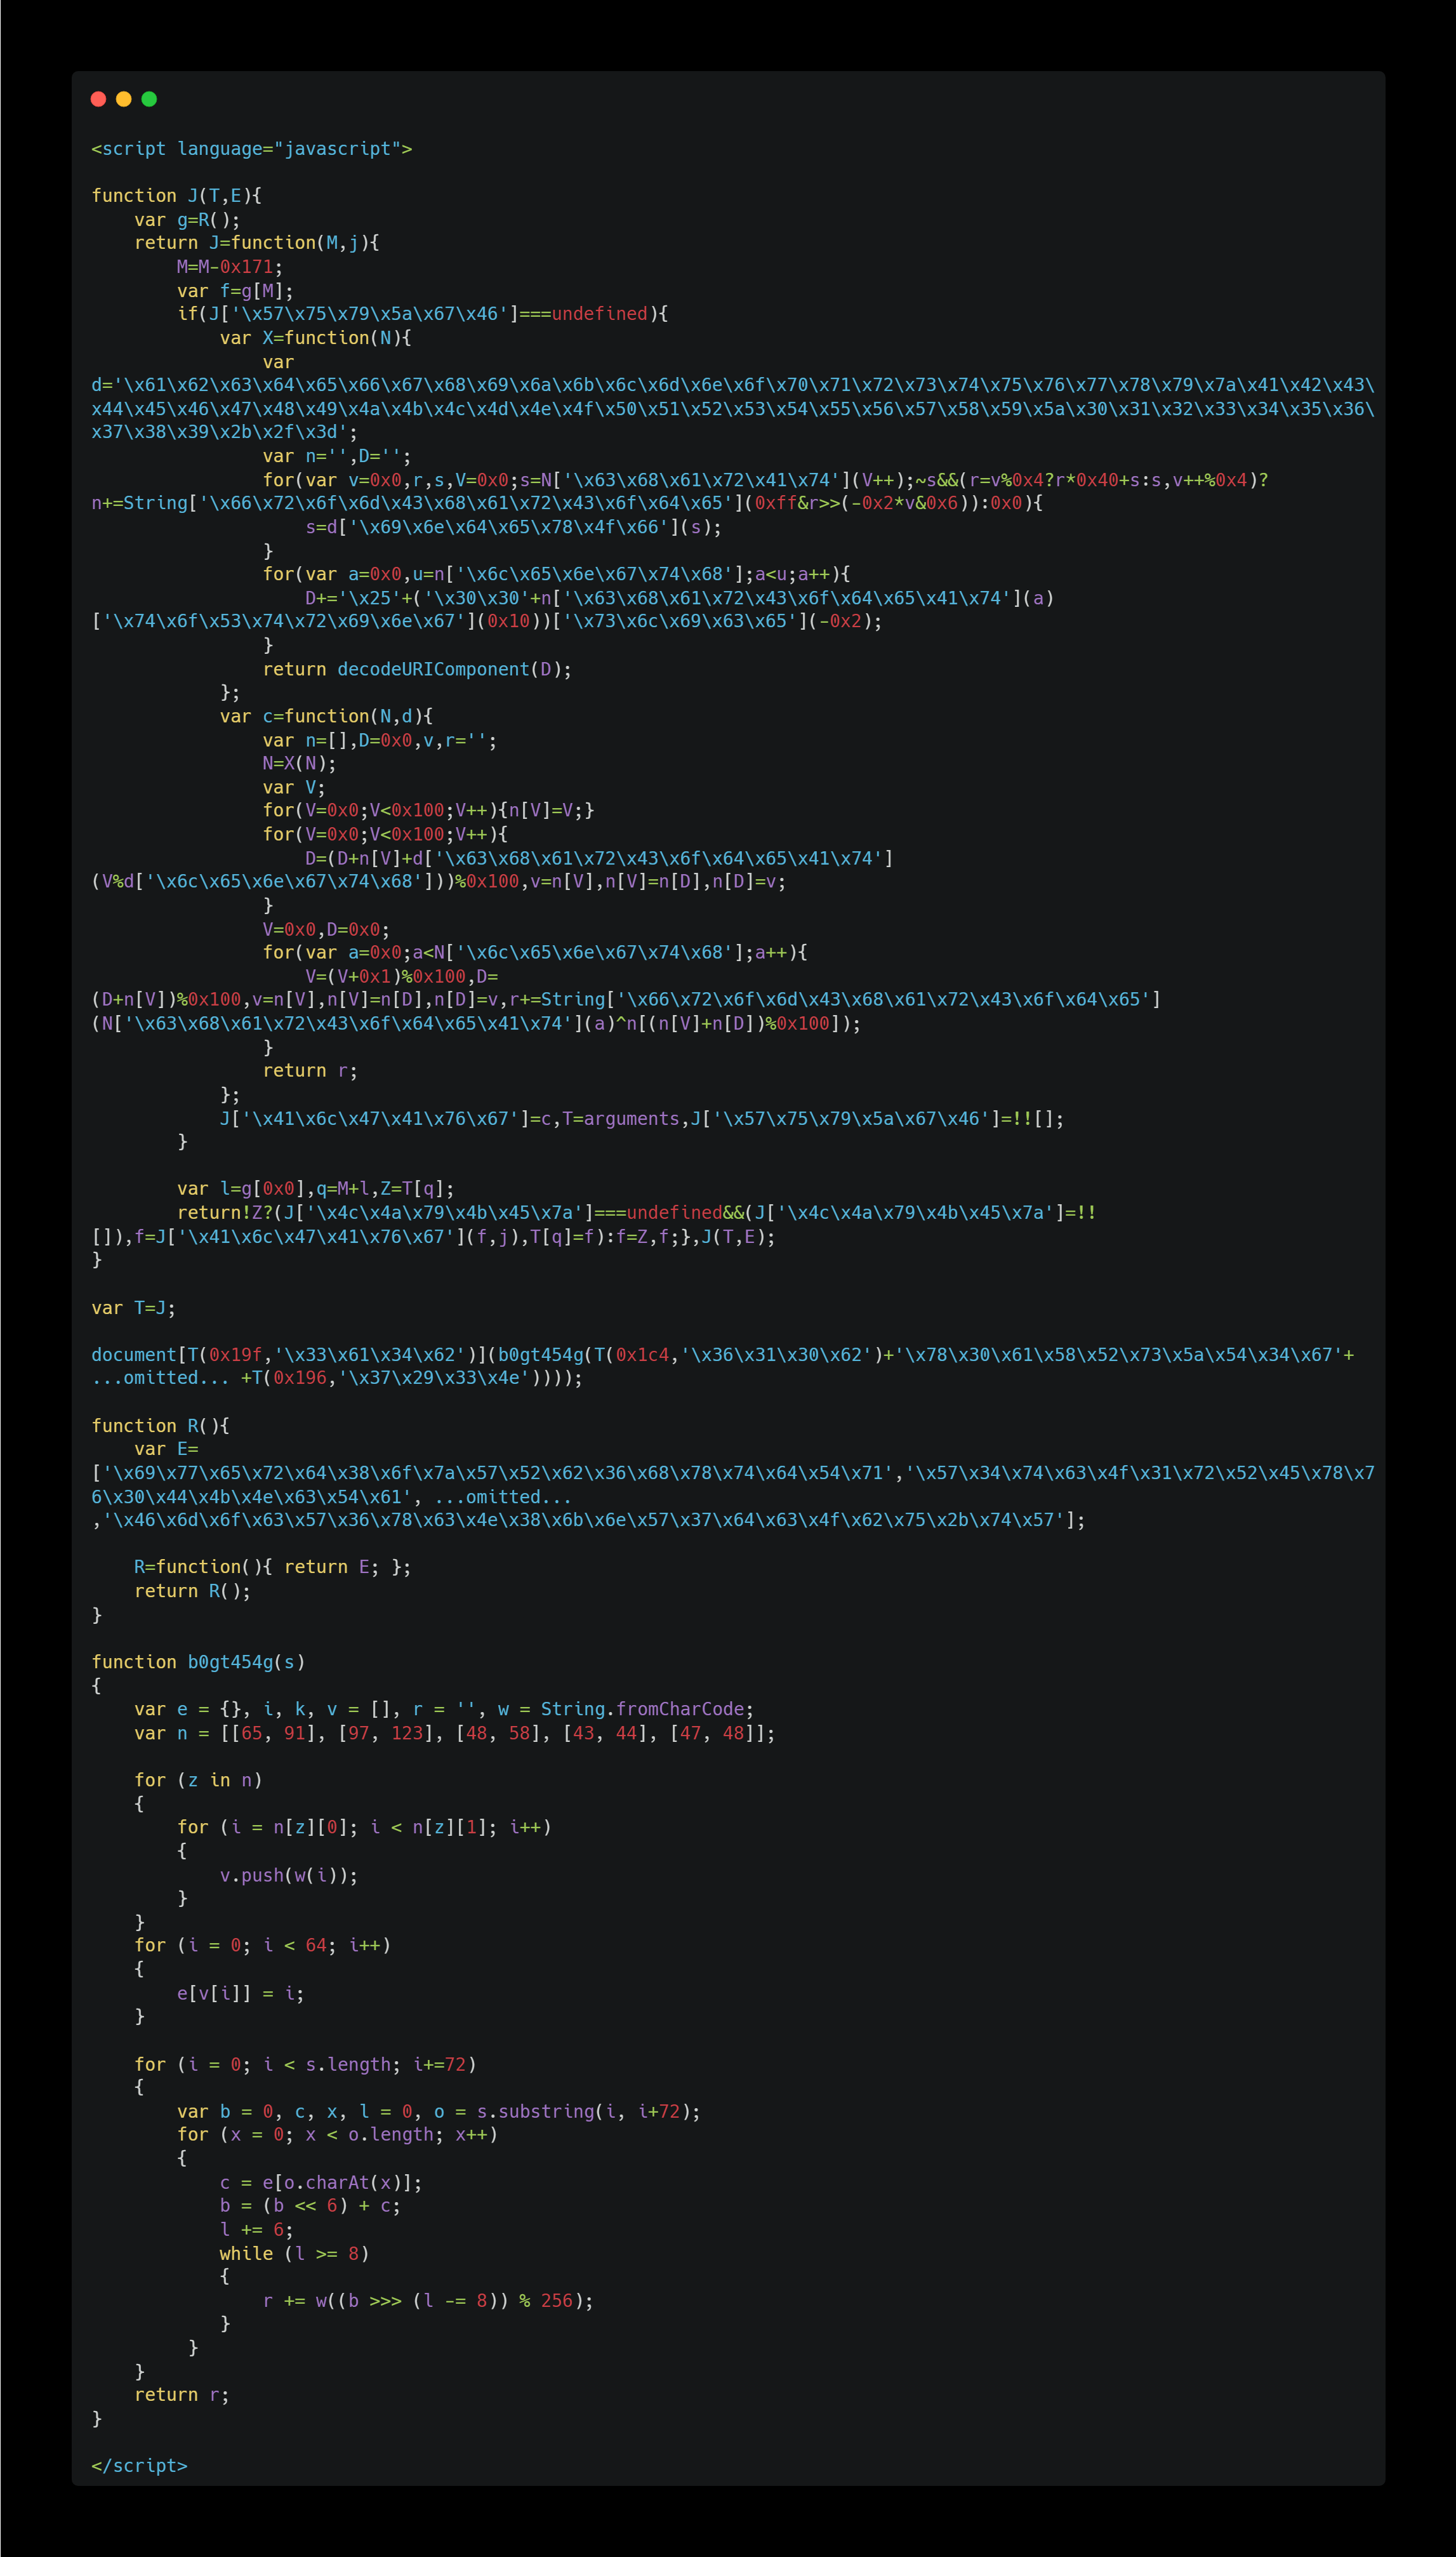1456x2557 pixels.
Task: Select the line 'var g=R();'
Action: (x=188, y=220)
